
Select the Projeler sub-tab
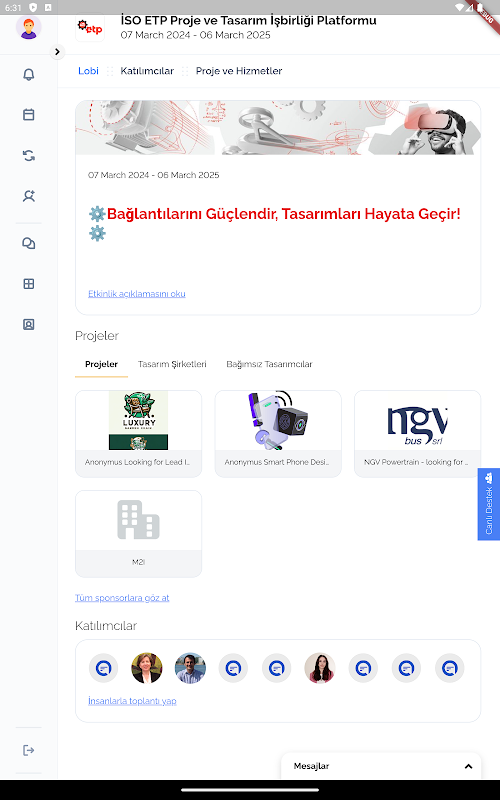click(x=101, y=364)
